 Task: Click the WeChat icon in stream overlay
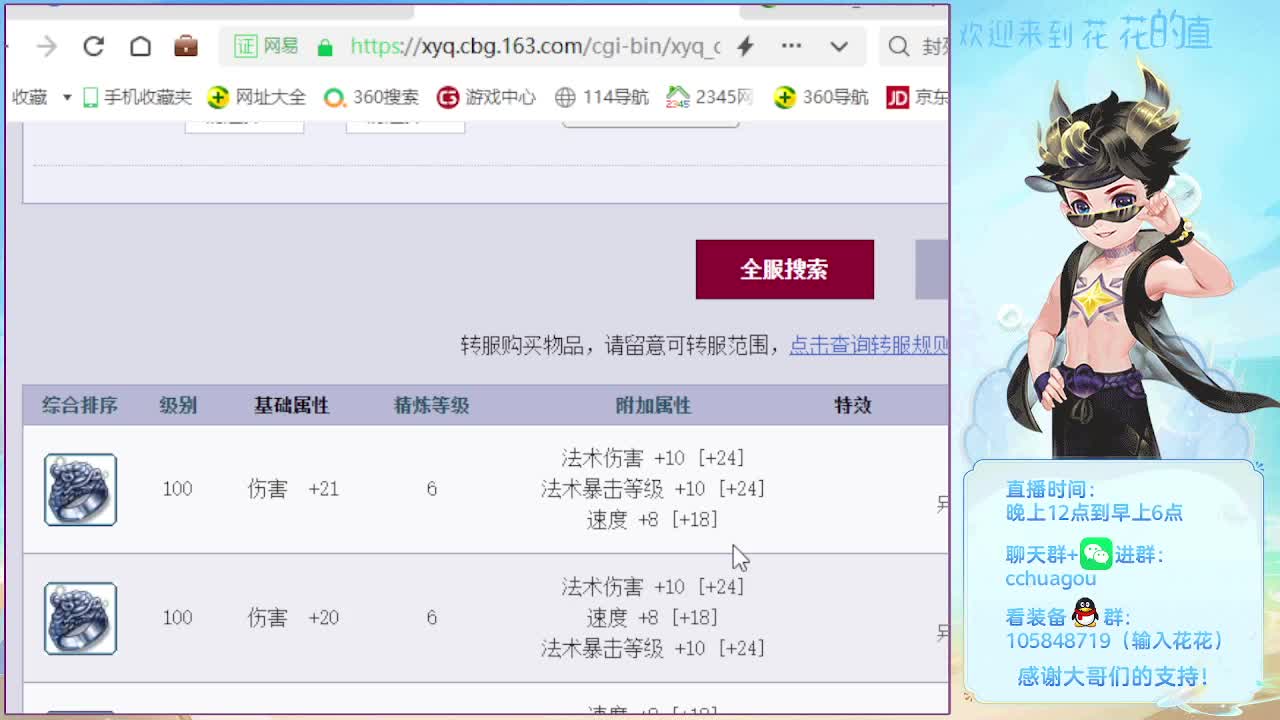pyautogui.click(x=1096, y=554)
